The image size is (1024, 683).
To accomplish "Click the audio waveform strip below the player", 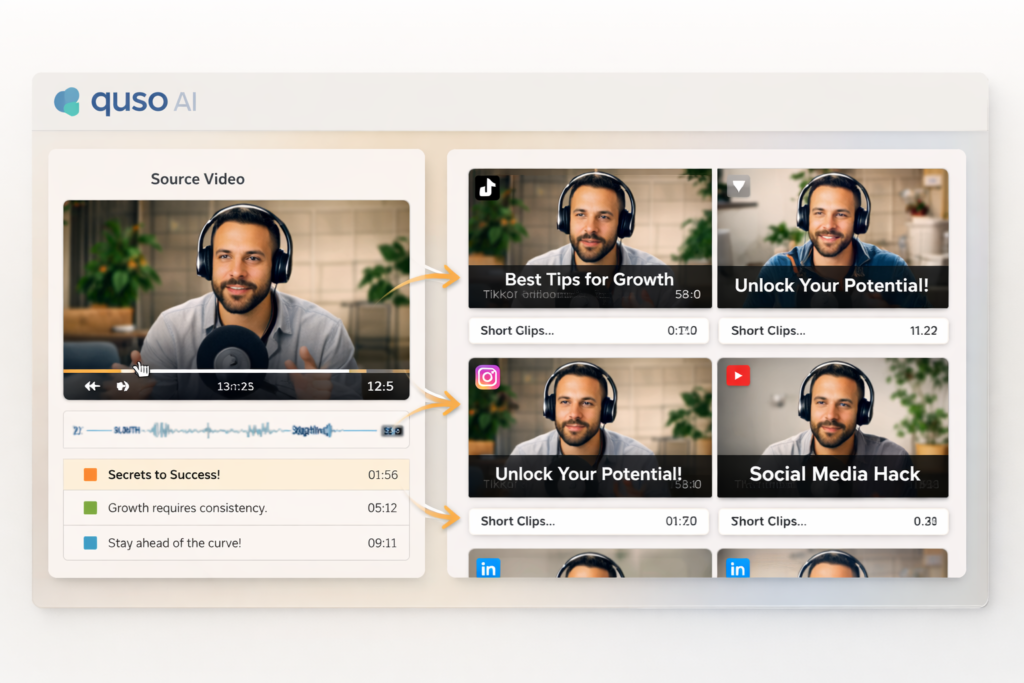I will (236, 428).
